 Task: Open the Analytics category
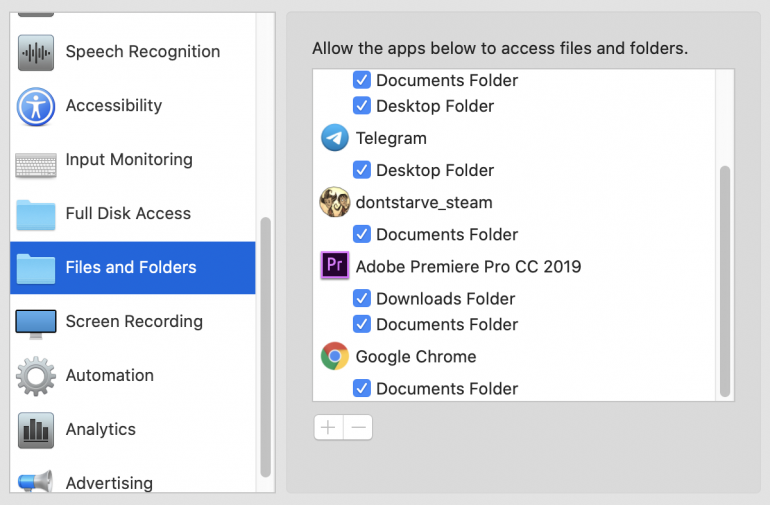point(133,430)
